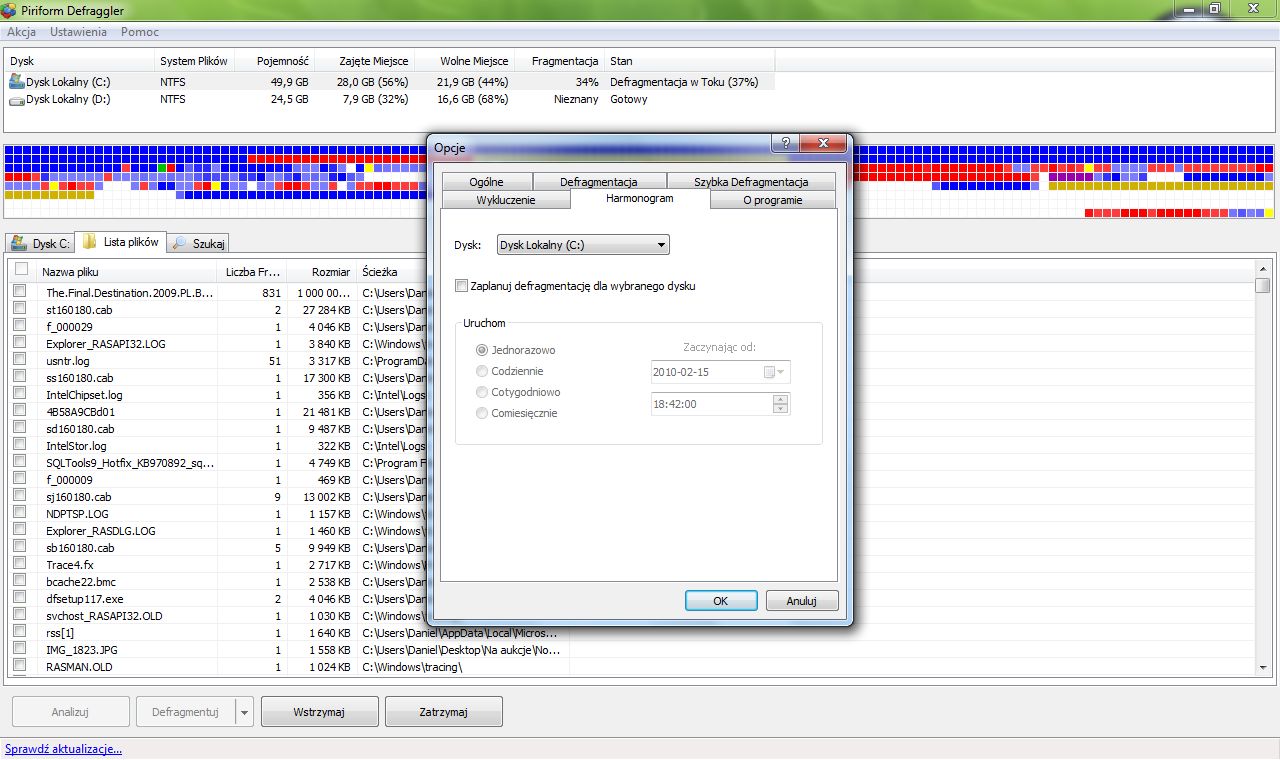Click the Defragmentacja w Toku (37%) status
Image resolution: width=1280 pixels, height=760 pixels.
click(x=684, y=82)
